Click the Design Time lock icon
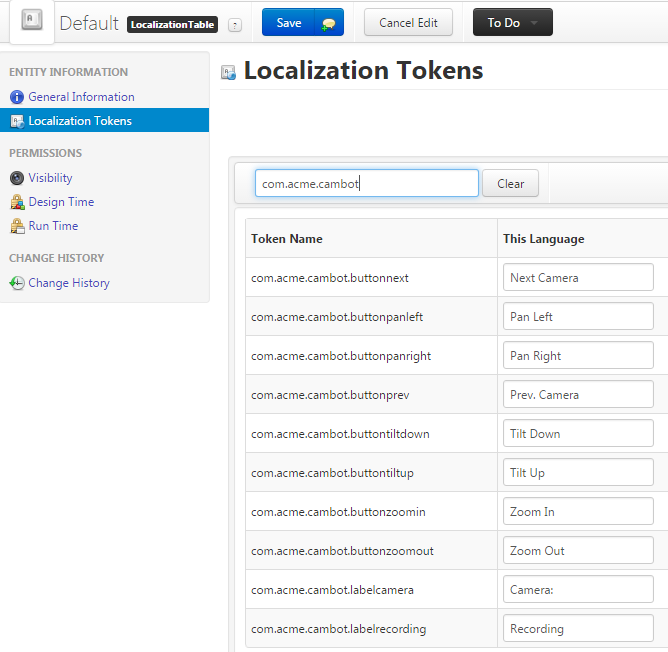This screenshot has width=668, height=652. click(17, 202)
